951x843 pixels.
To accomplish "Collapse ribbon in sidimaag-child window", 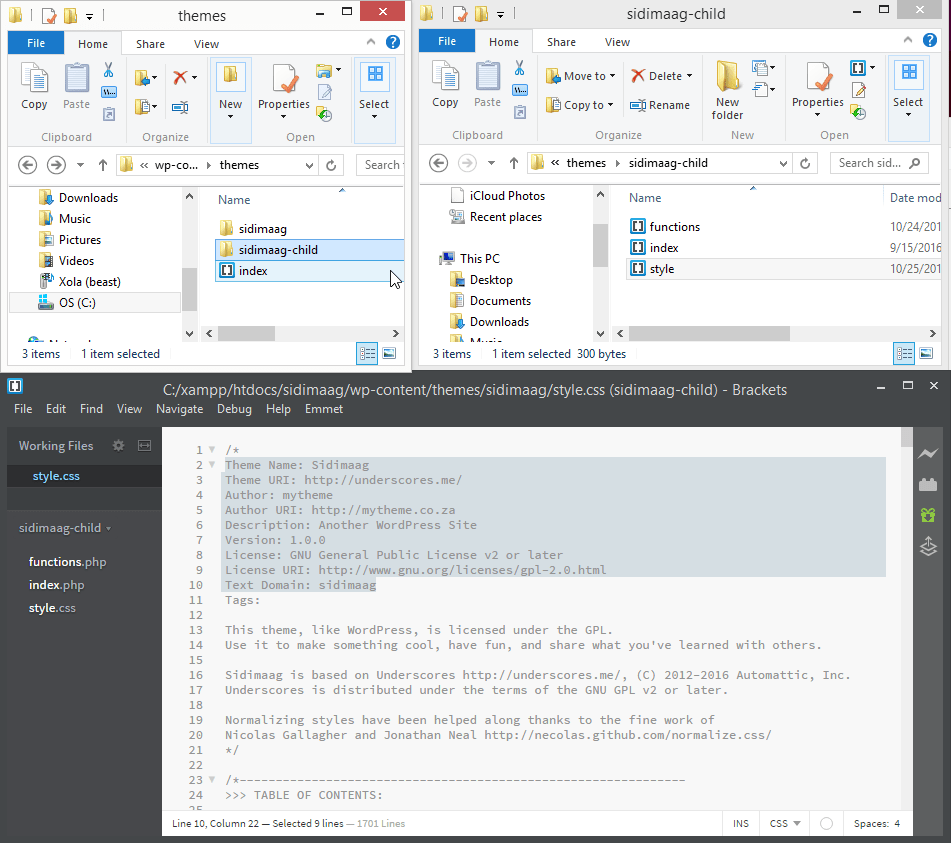I will tap(908, 40).
